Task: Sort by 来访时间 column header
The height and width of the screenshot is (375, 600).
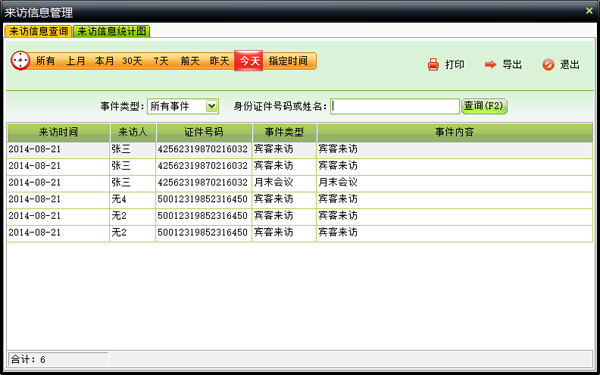Action: point(58,132)
